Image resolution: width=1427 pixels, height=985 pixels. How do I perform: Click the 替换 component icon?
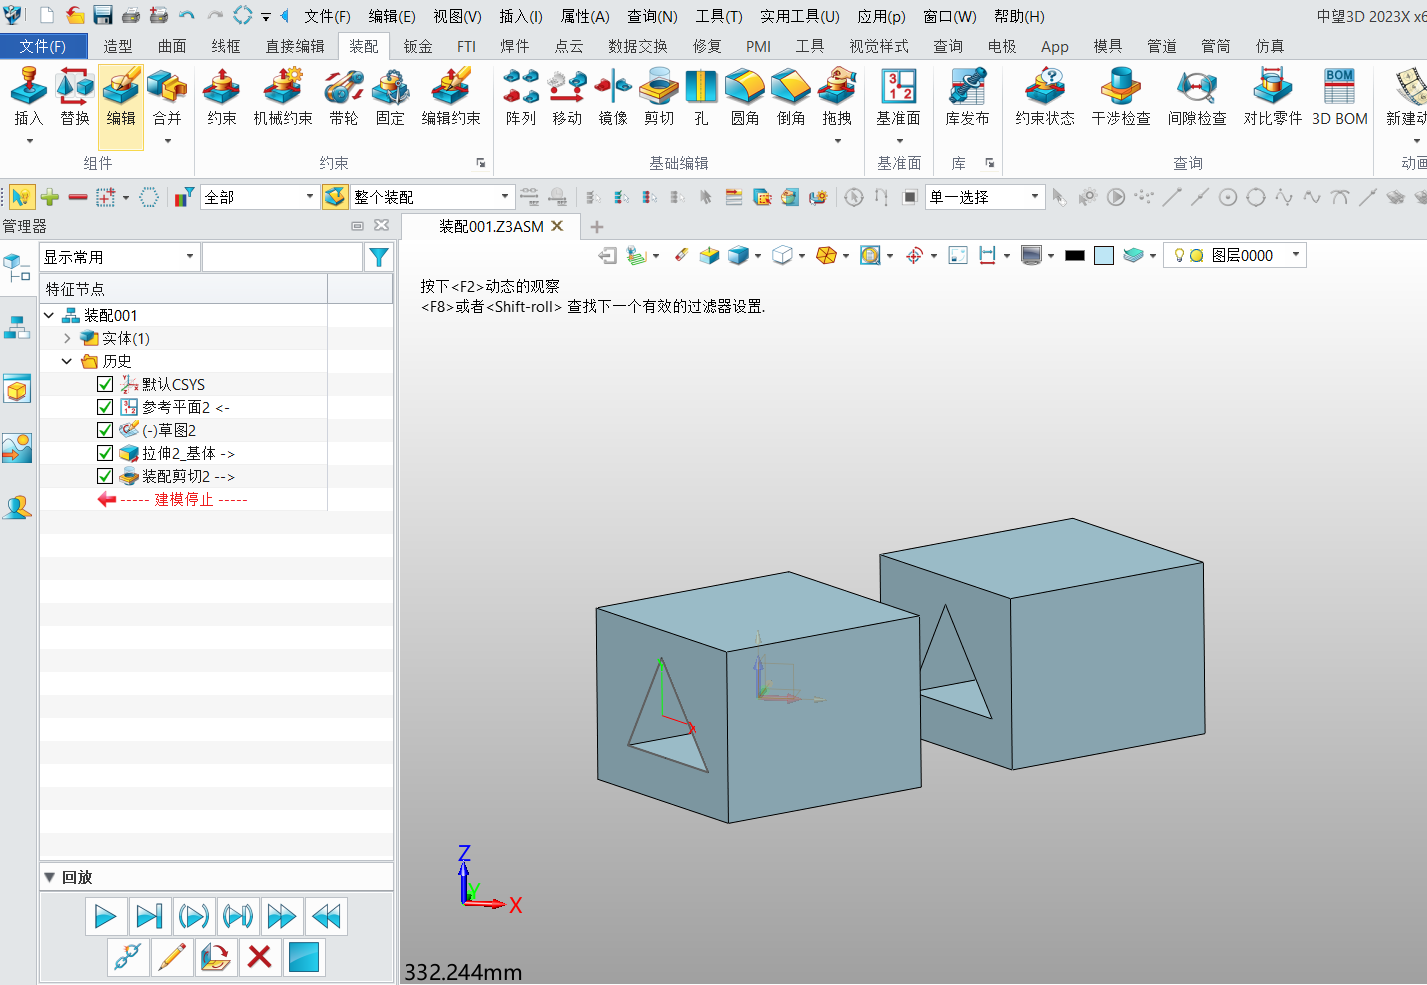coord(75,88)
